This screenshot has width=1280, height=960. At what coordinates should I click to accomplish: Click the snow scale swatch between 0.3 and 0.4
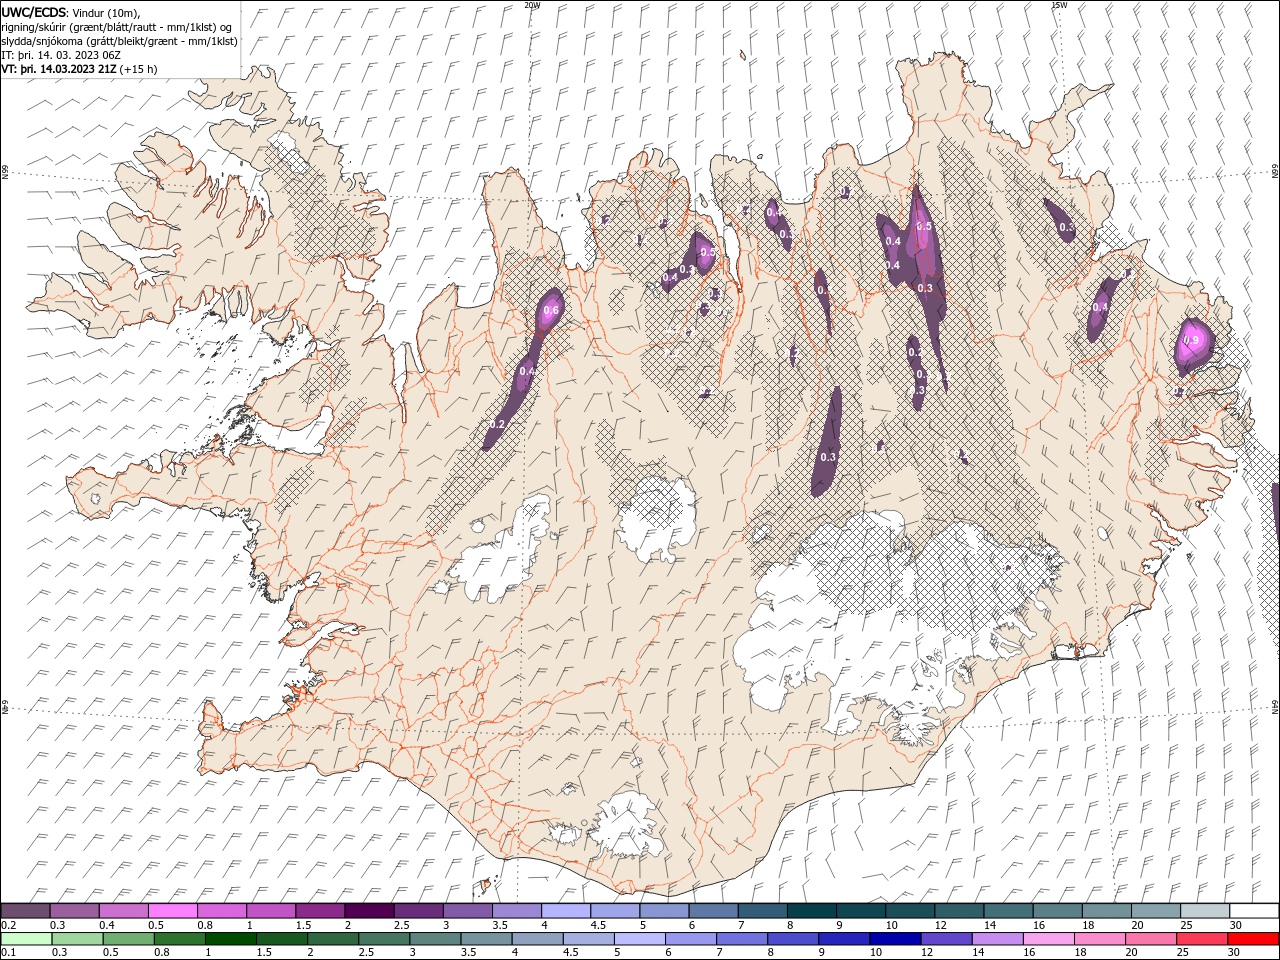[x=75, y=911]
